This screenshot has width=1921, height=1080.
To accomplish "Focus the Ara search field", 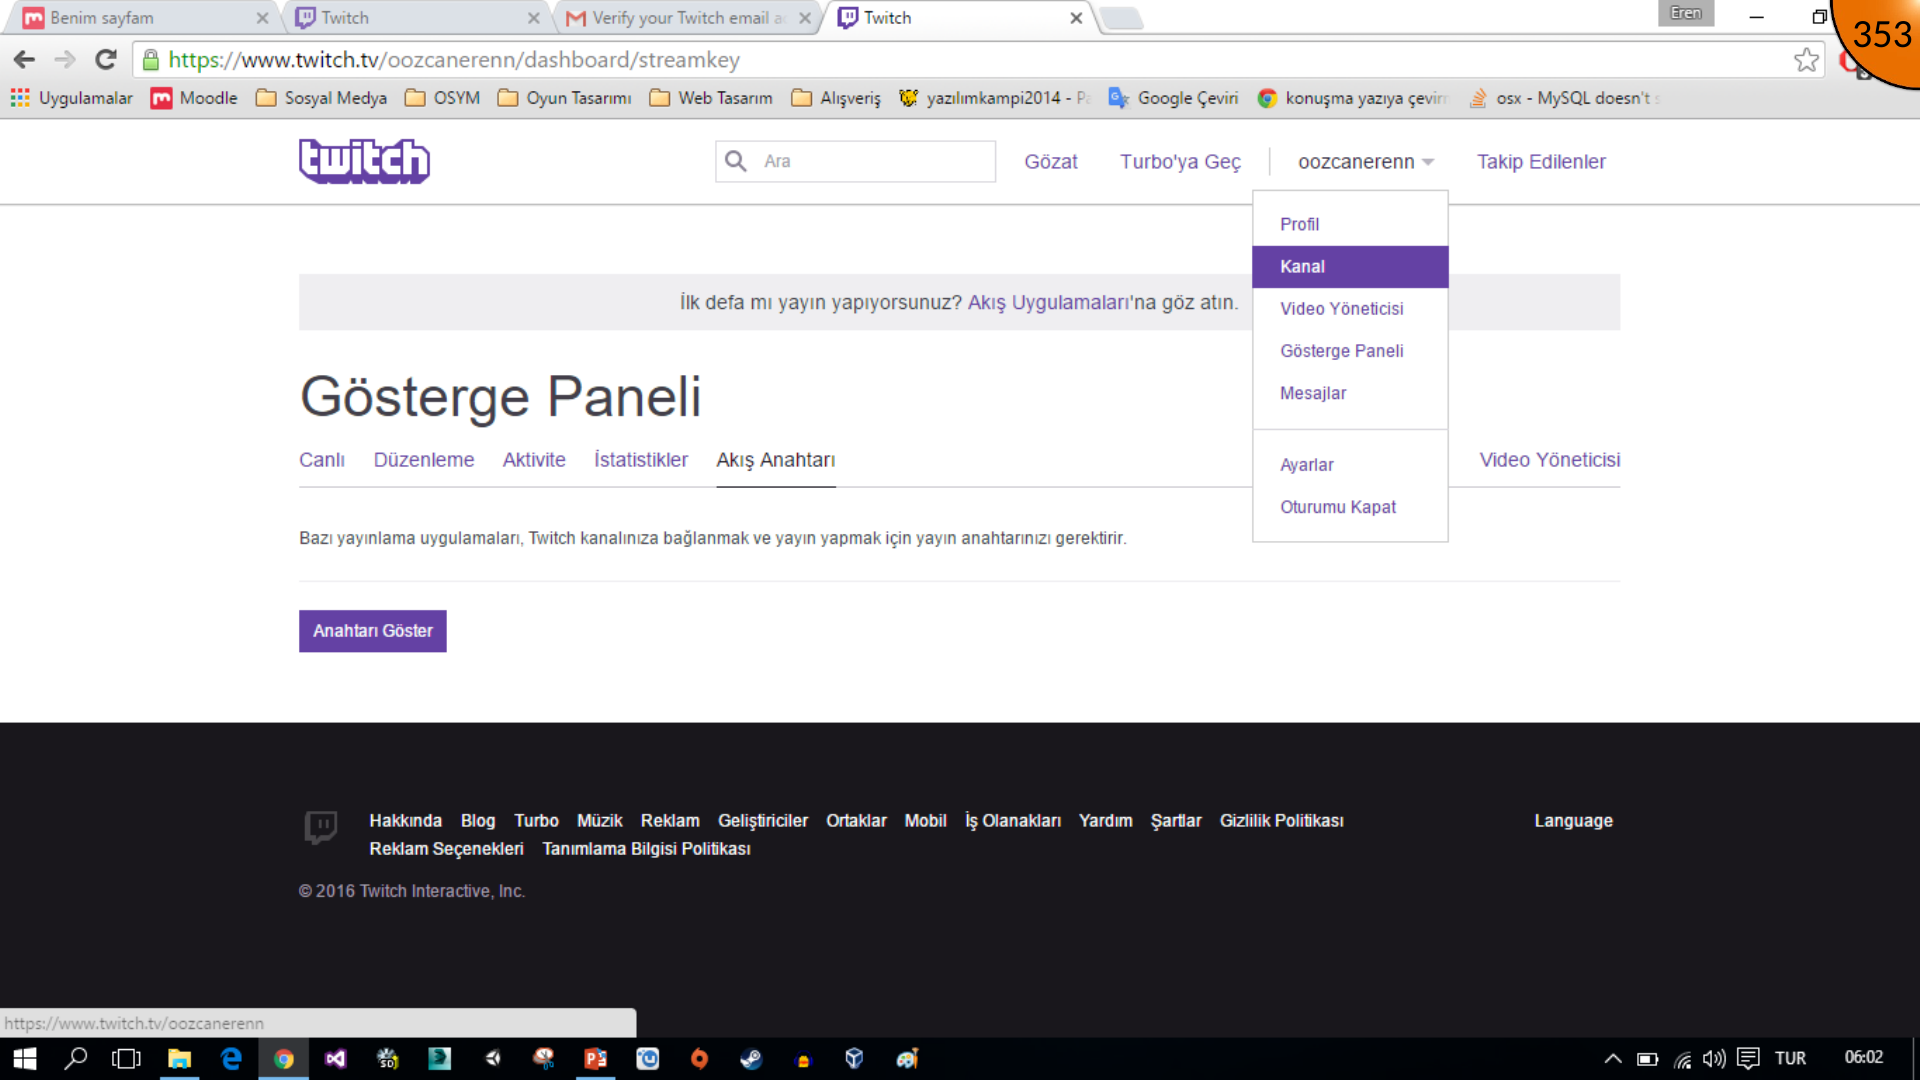I will [856, 161].
